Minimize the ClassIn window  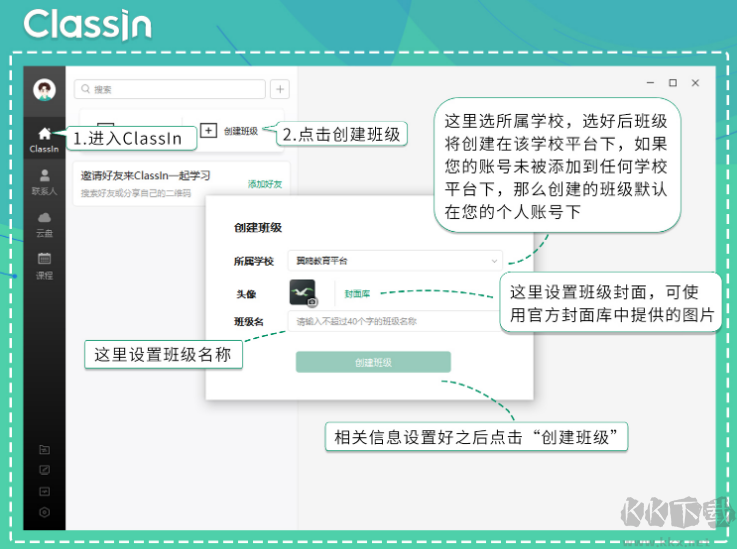point(651,83)
